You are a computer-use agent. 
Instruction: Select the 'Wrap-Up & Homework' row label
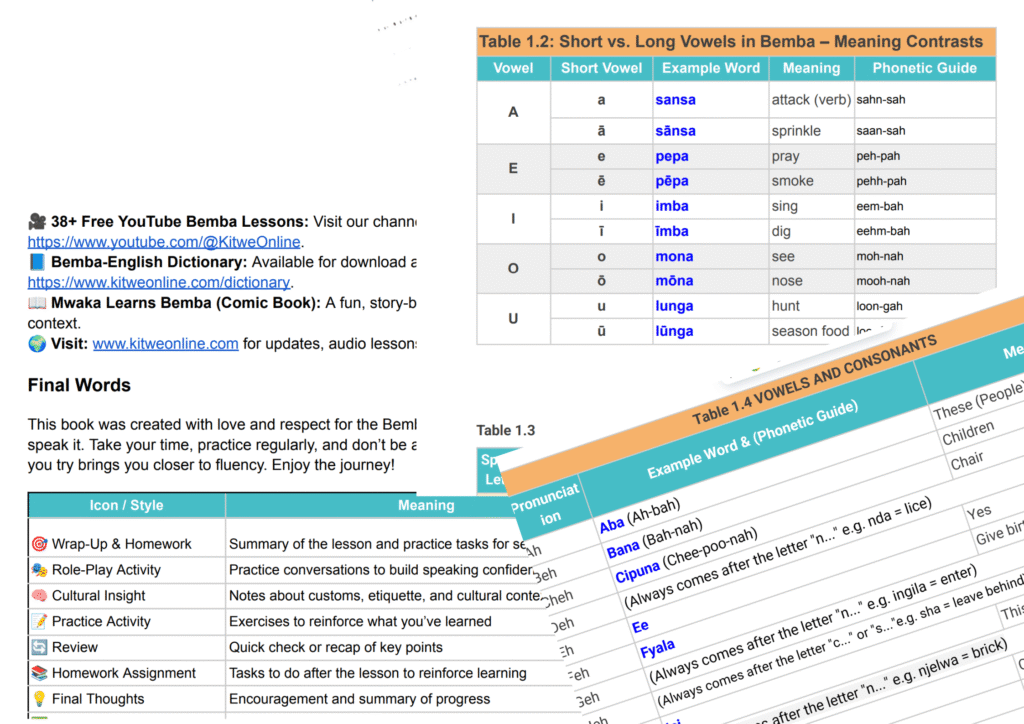121,544
